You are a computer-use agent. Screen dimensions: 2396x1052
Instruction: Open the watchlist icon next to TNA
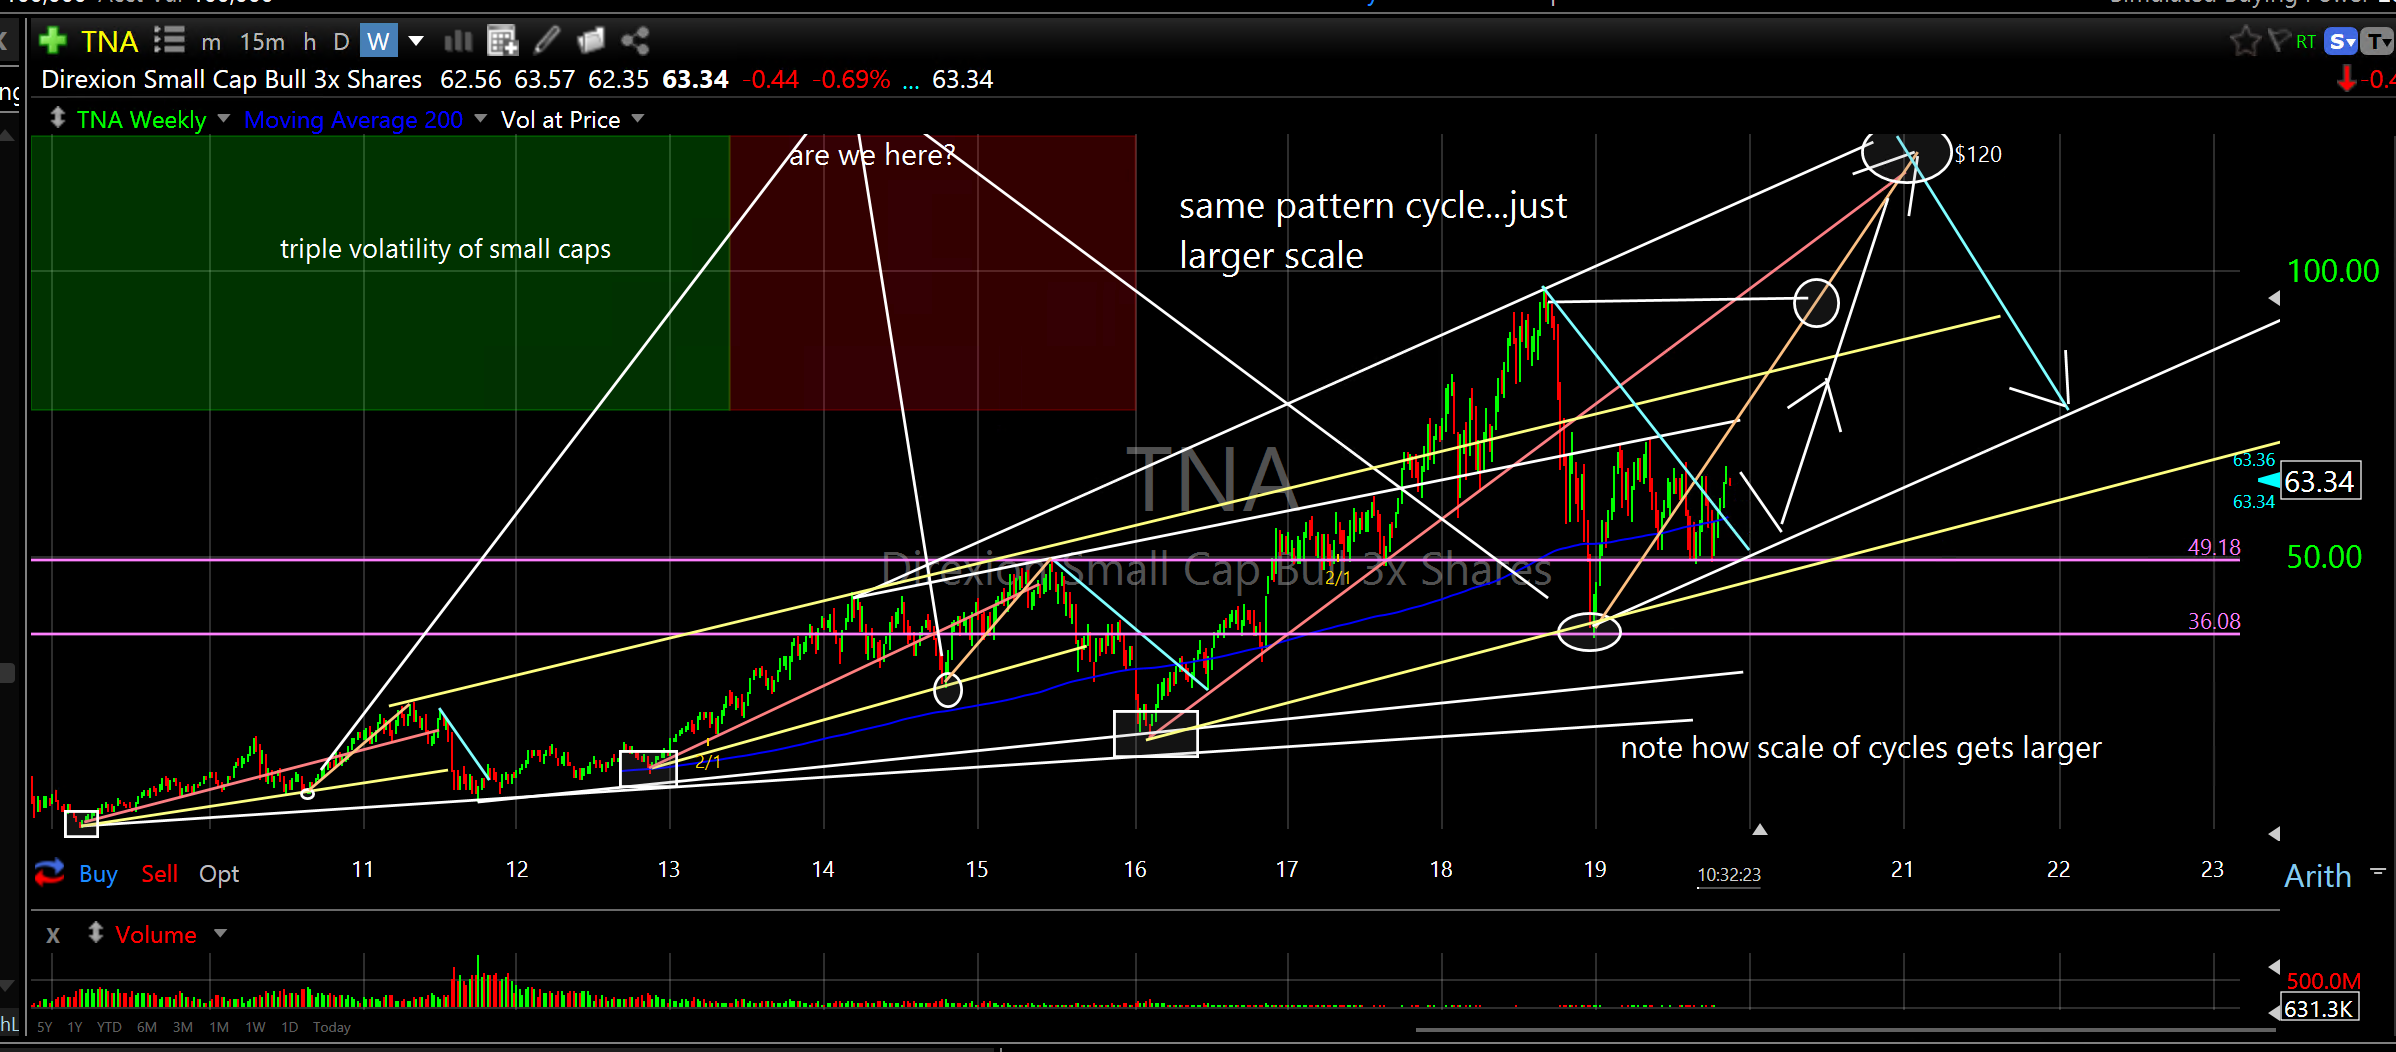pos(169,41)
